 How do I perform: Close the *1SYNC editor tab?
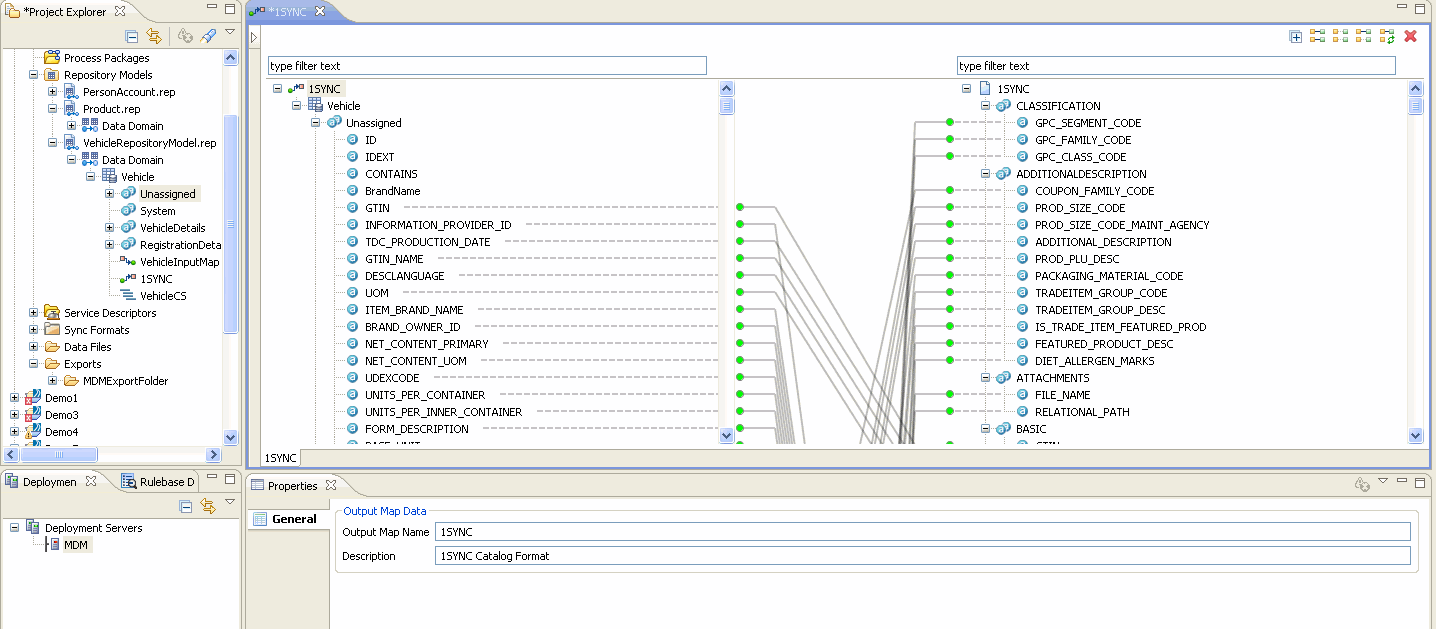coord(320,12)
